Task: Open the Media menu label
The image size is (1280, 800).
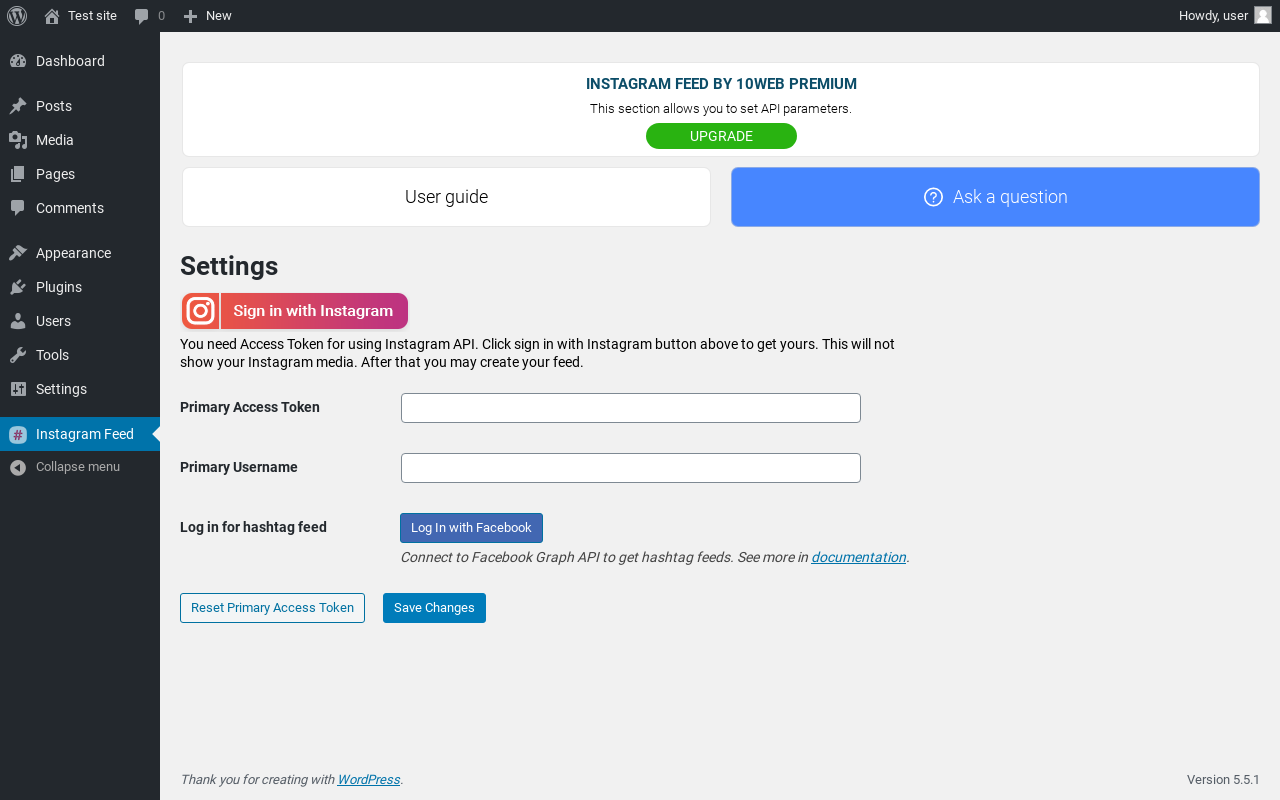Action: coord(55,140)
